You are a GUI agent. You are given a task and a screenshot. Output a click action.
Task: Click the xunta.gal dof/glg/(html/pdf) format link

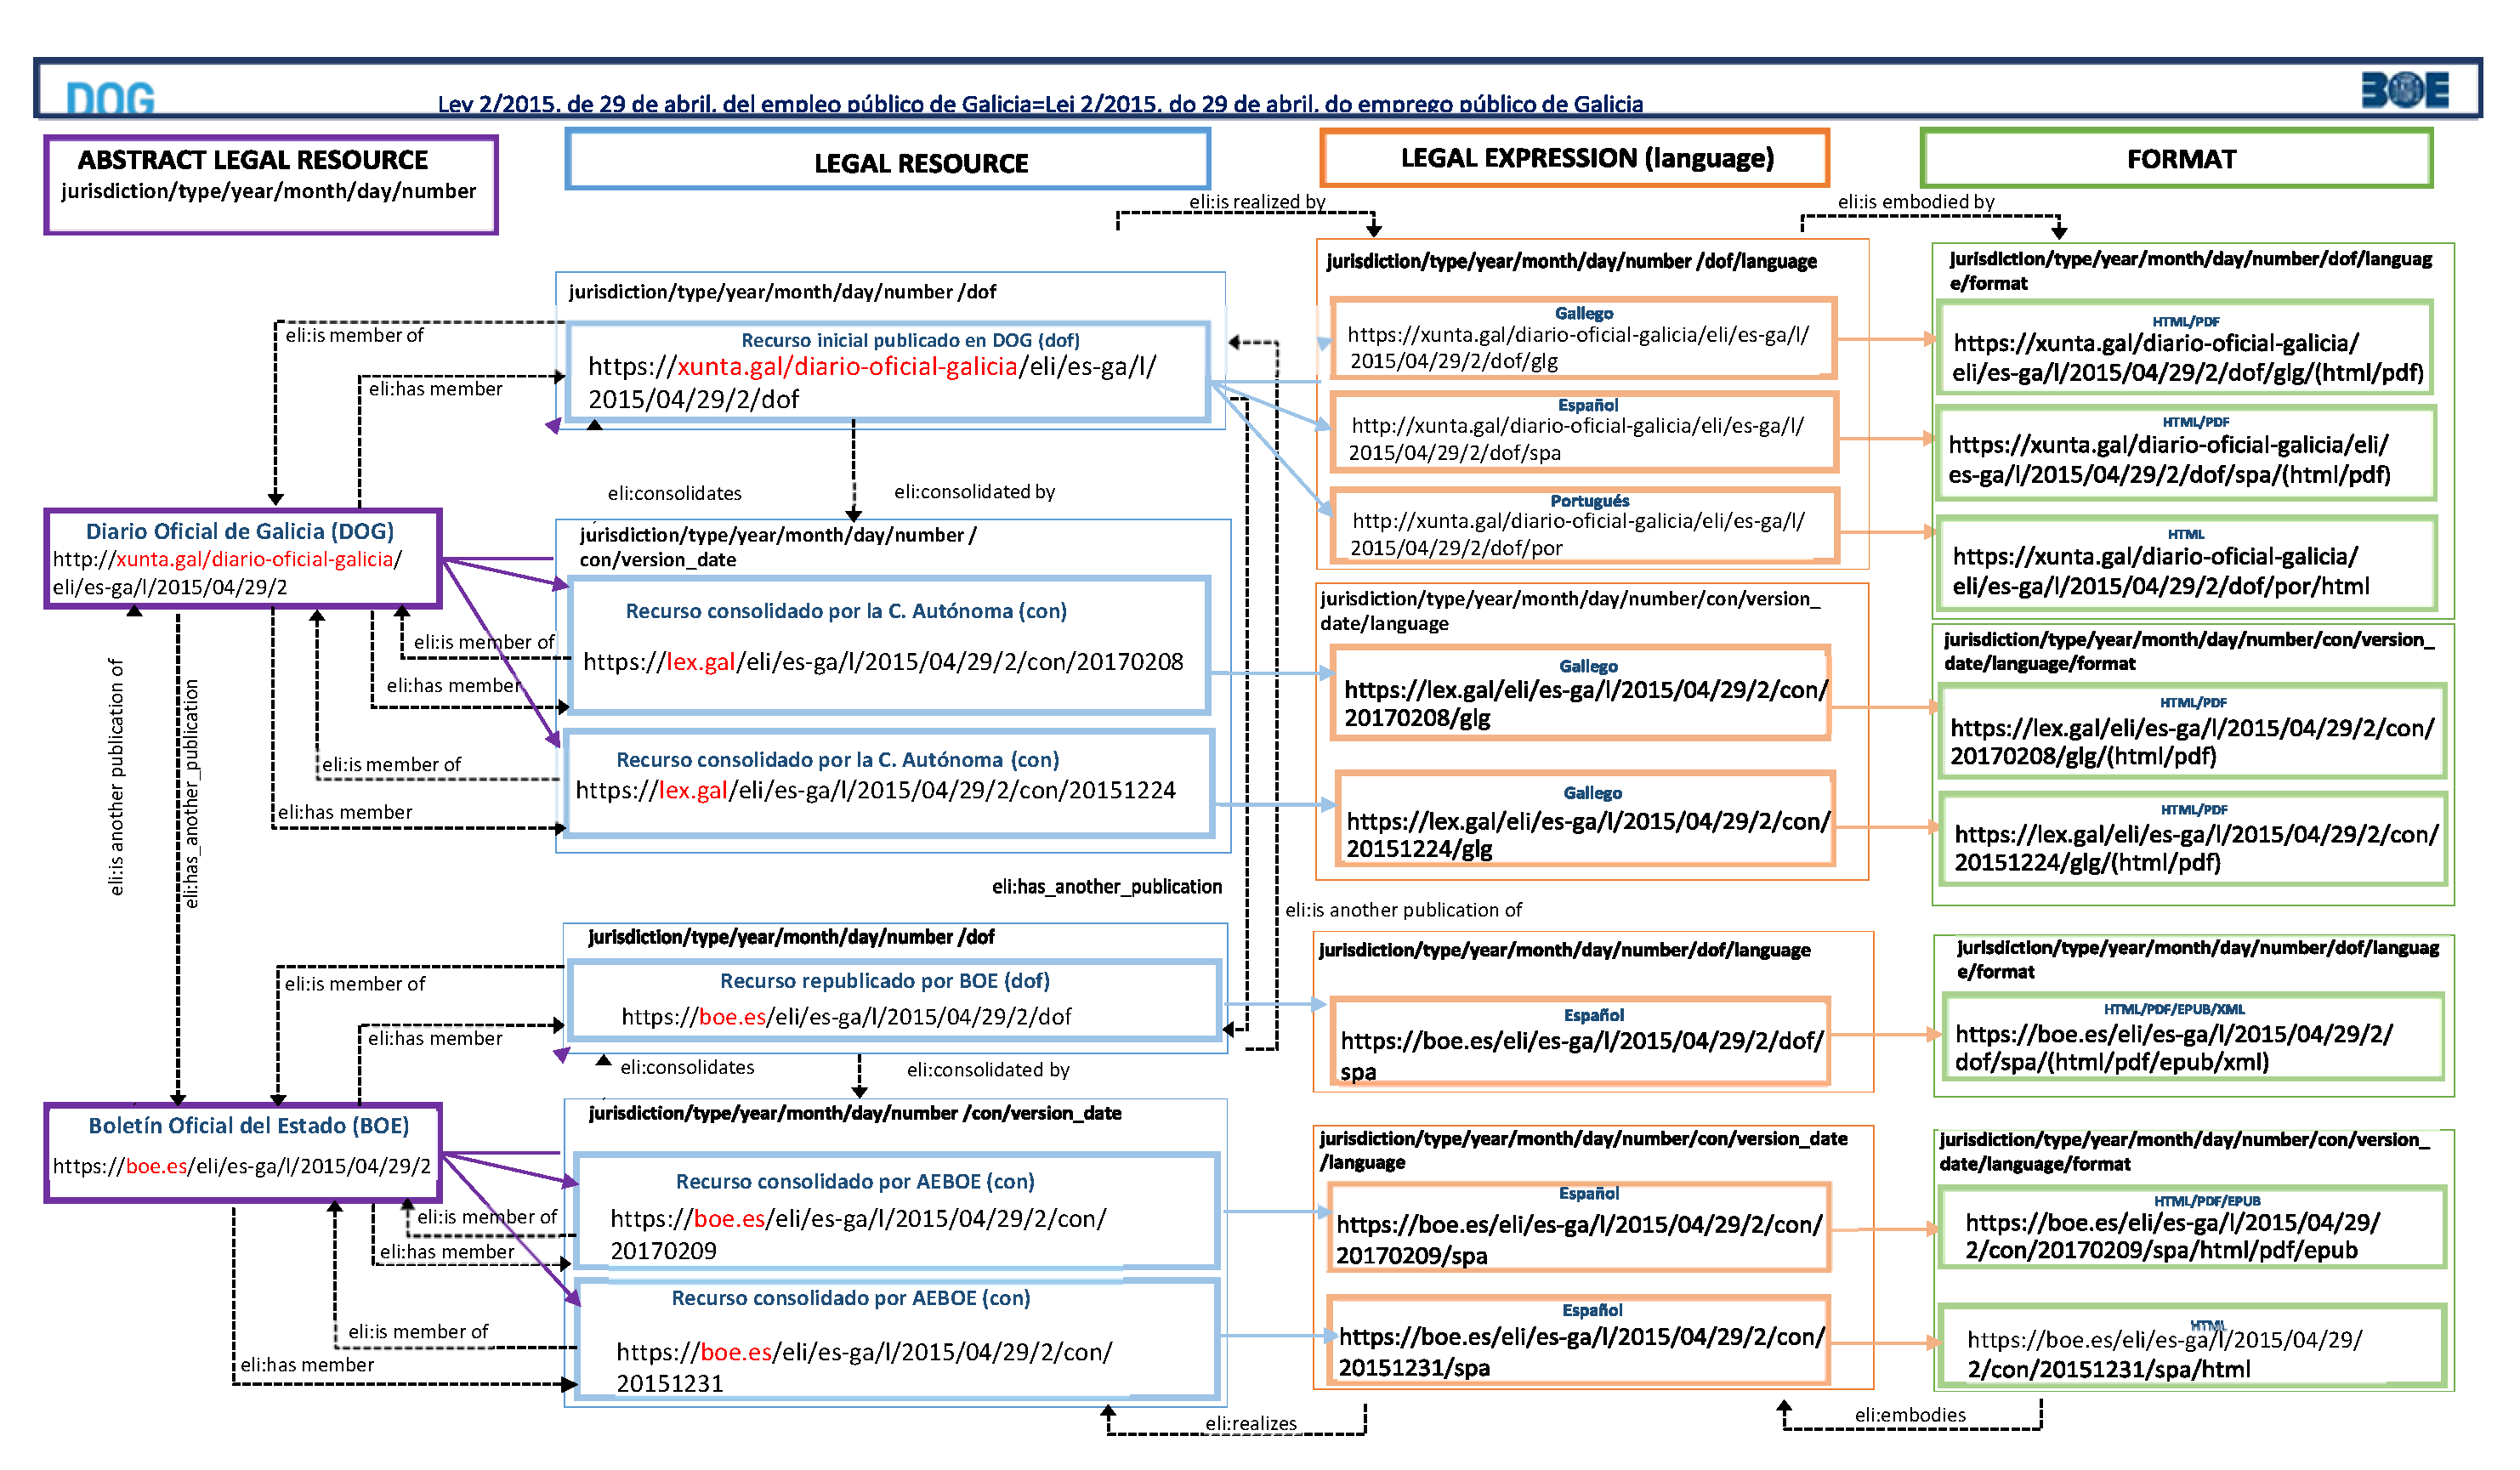pos(2188,358)
